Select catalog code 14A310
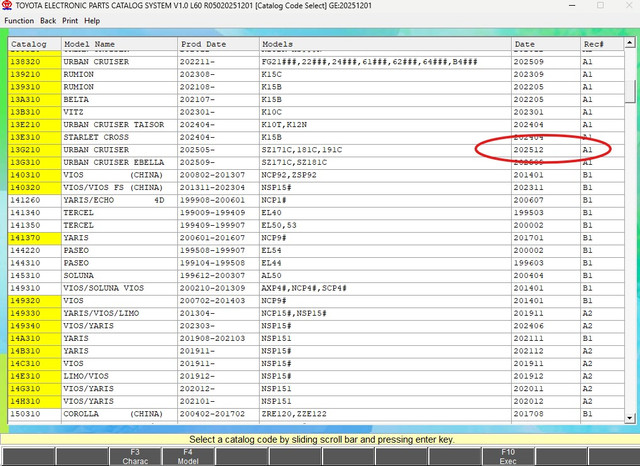 point(34,339)
